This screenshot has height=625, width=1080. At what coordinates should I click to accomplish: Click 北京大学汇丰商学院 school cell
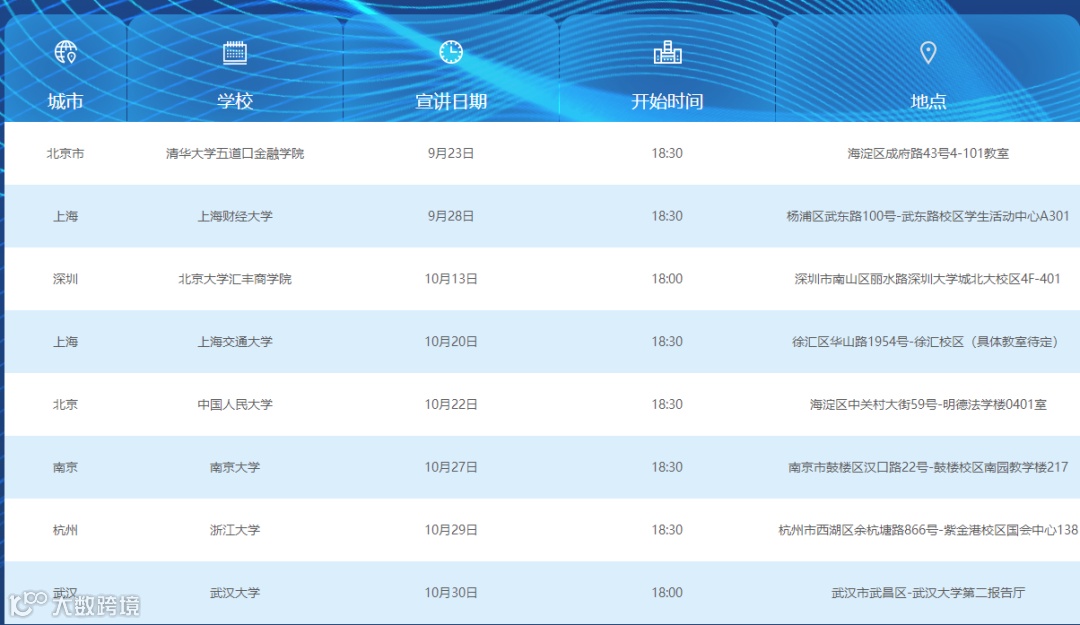pyautogui.click(x=235, y=279)
